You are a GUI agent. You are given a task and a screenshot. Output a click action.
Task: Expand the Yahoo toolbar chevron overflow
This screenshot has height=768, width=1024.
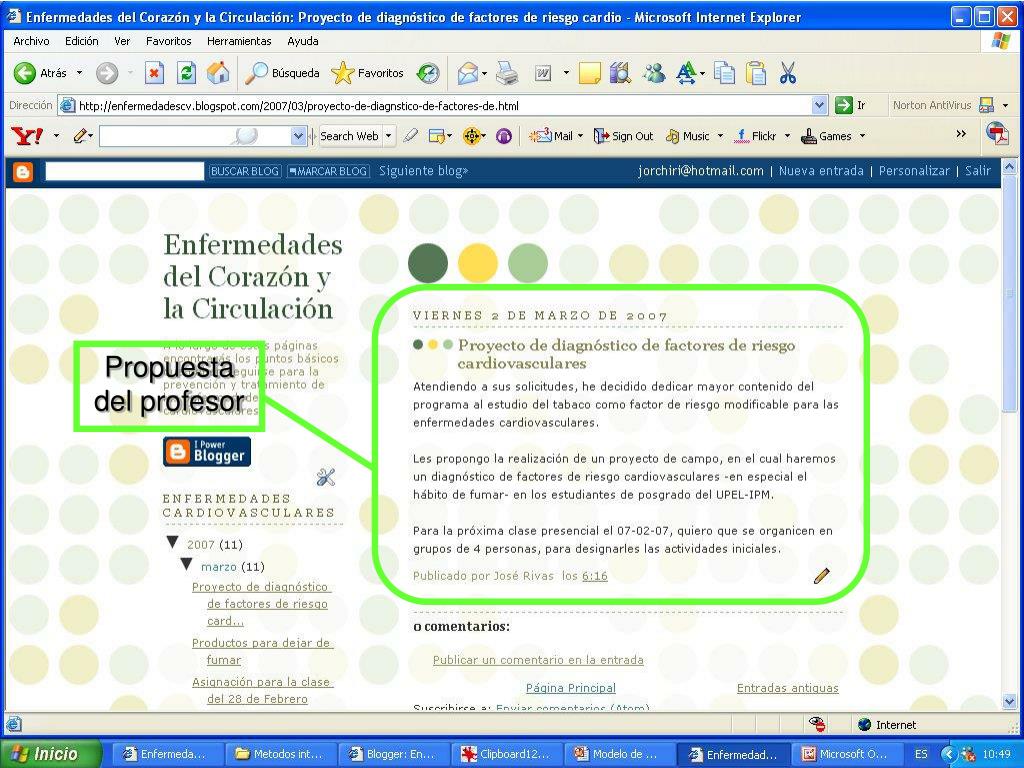coord(961,134)
